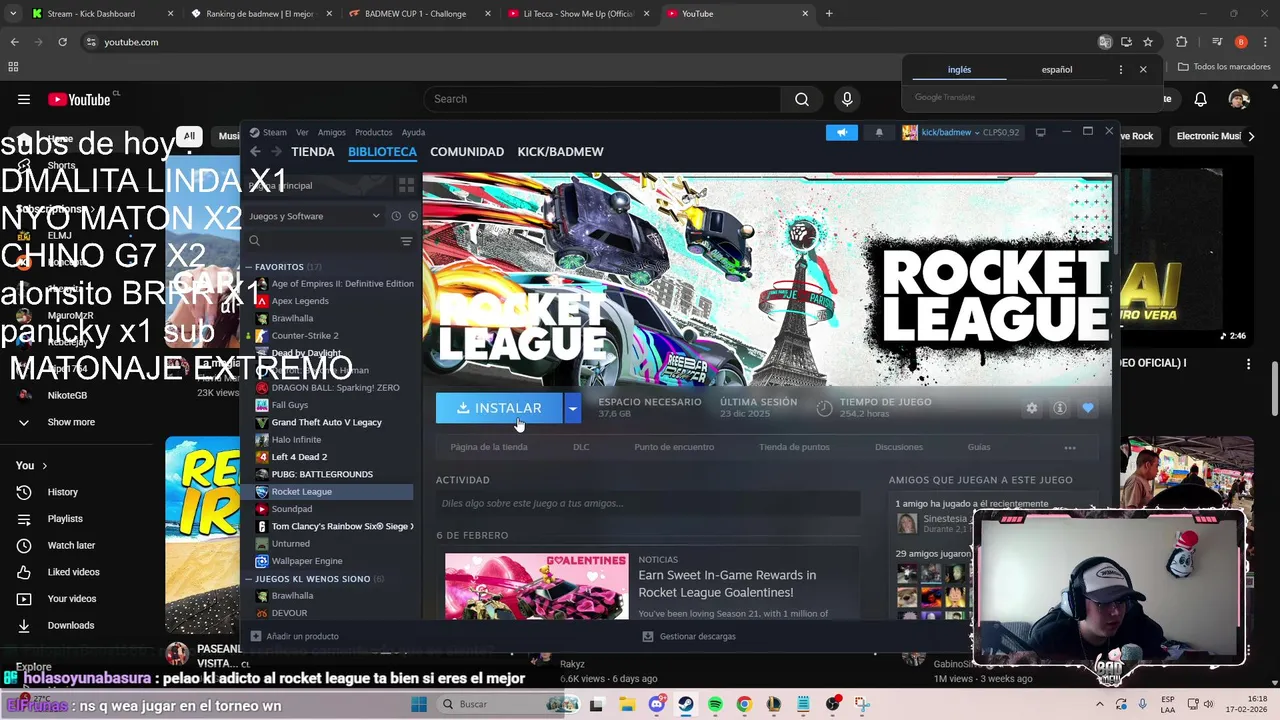This screenshot has width=1280, height=720.
Task: Open the Juegos y Software filter dropdown
Action: pyautogui.click(x=314, y=216)
